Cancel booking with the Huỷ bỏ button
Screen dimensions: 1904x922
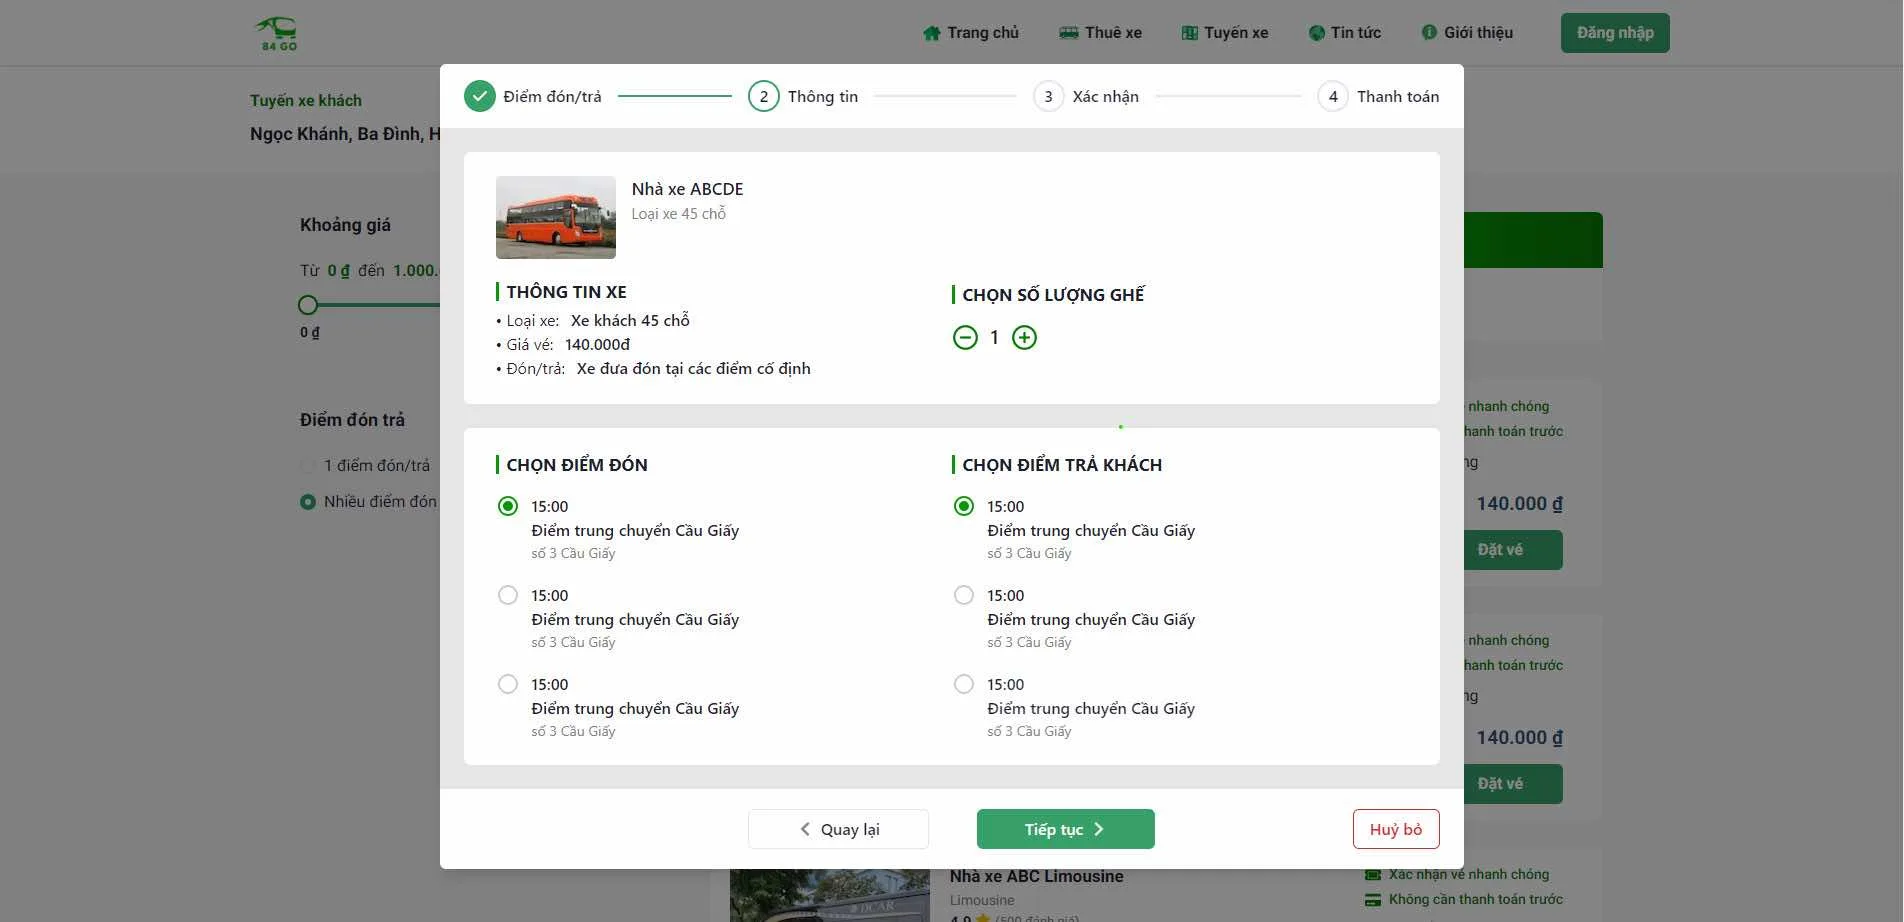[x=1395, y=830]
